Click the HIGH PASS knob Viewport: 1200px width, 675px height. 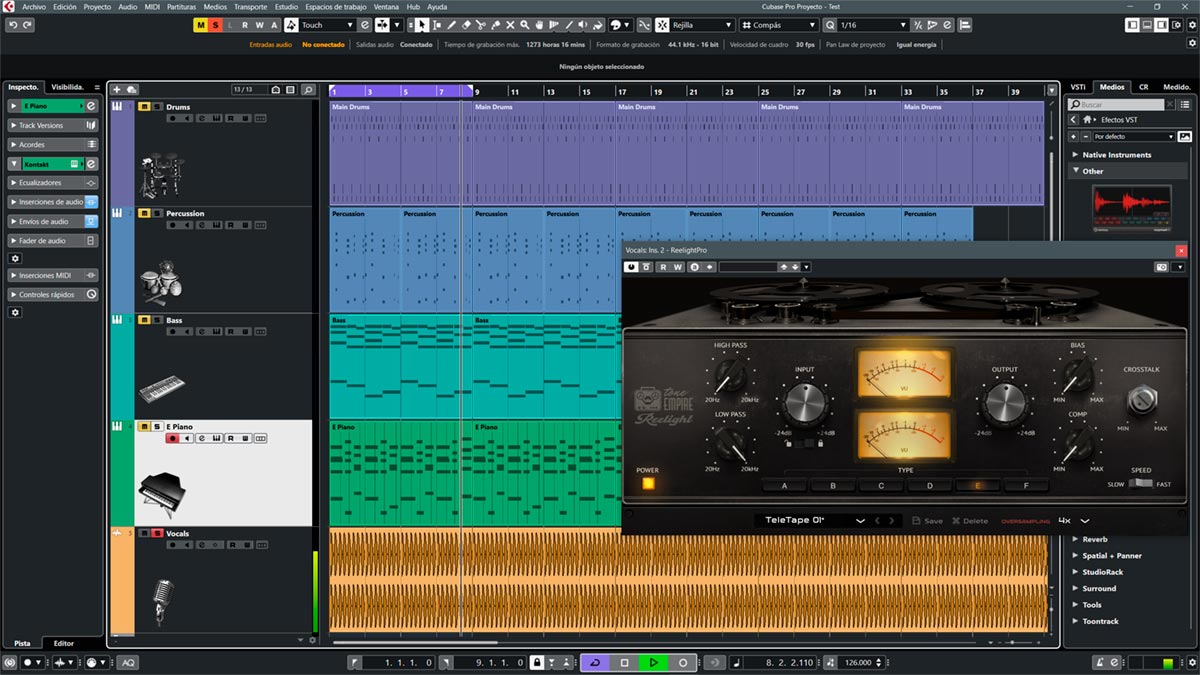coord(730,376)
